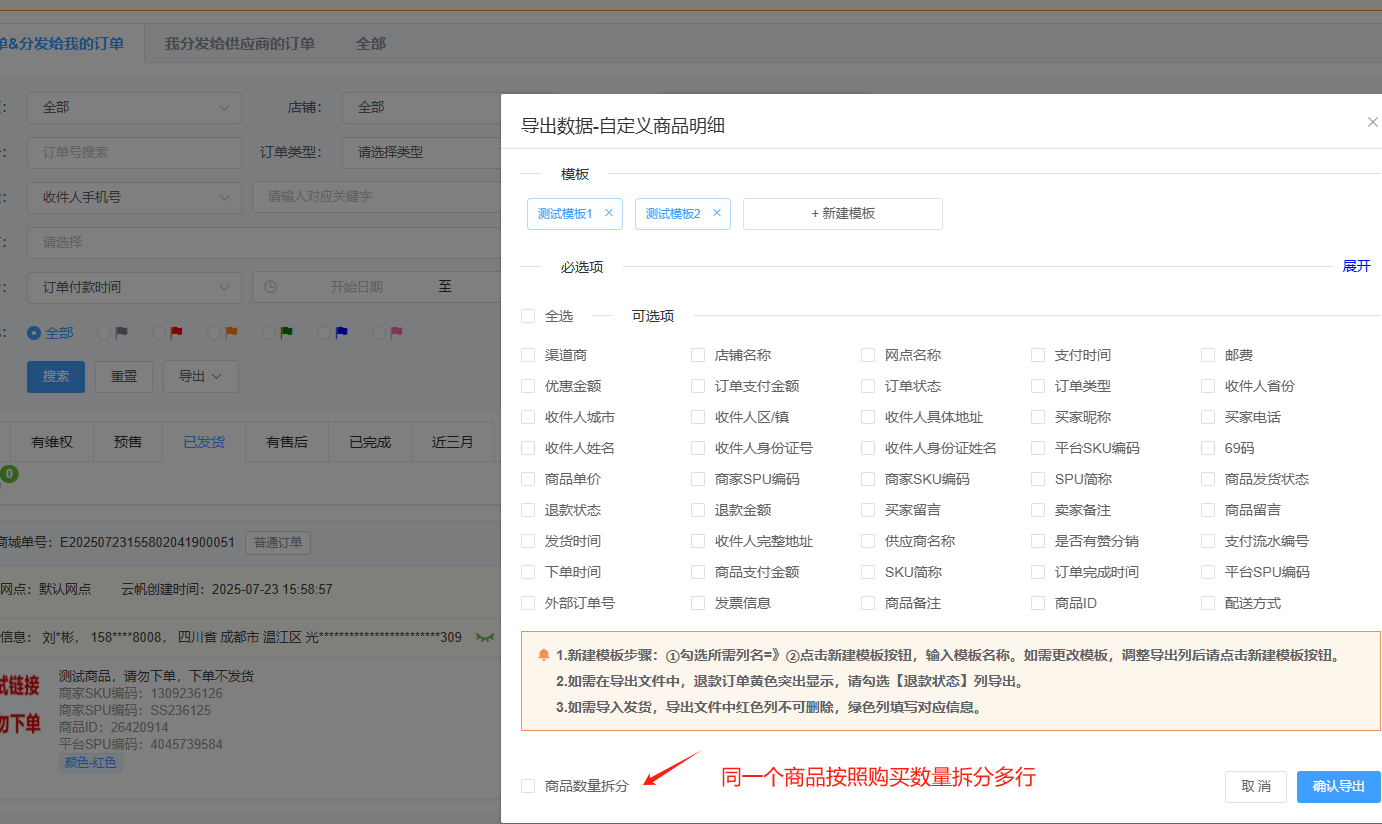
Task: Open the 店铺 dropdown showing 全部
Action: click(x=421, y=107)
